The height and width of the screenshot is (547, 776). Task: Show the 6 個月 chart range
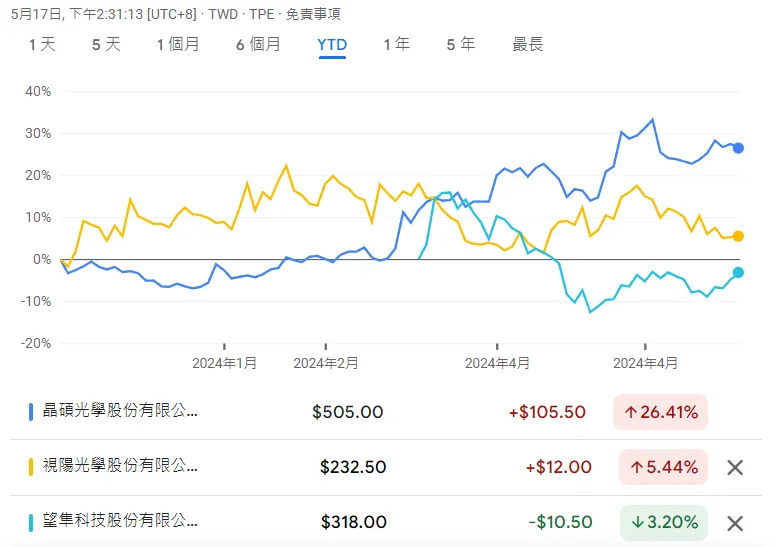(258, 45)
